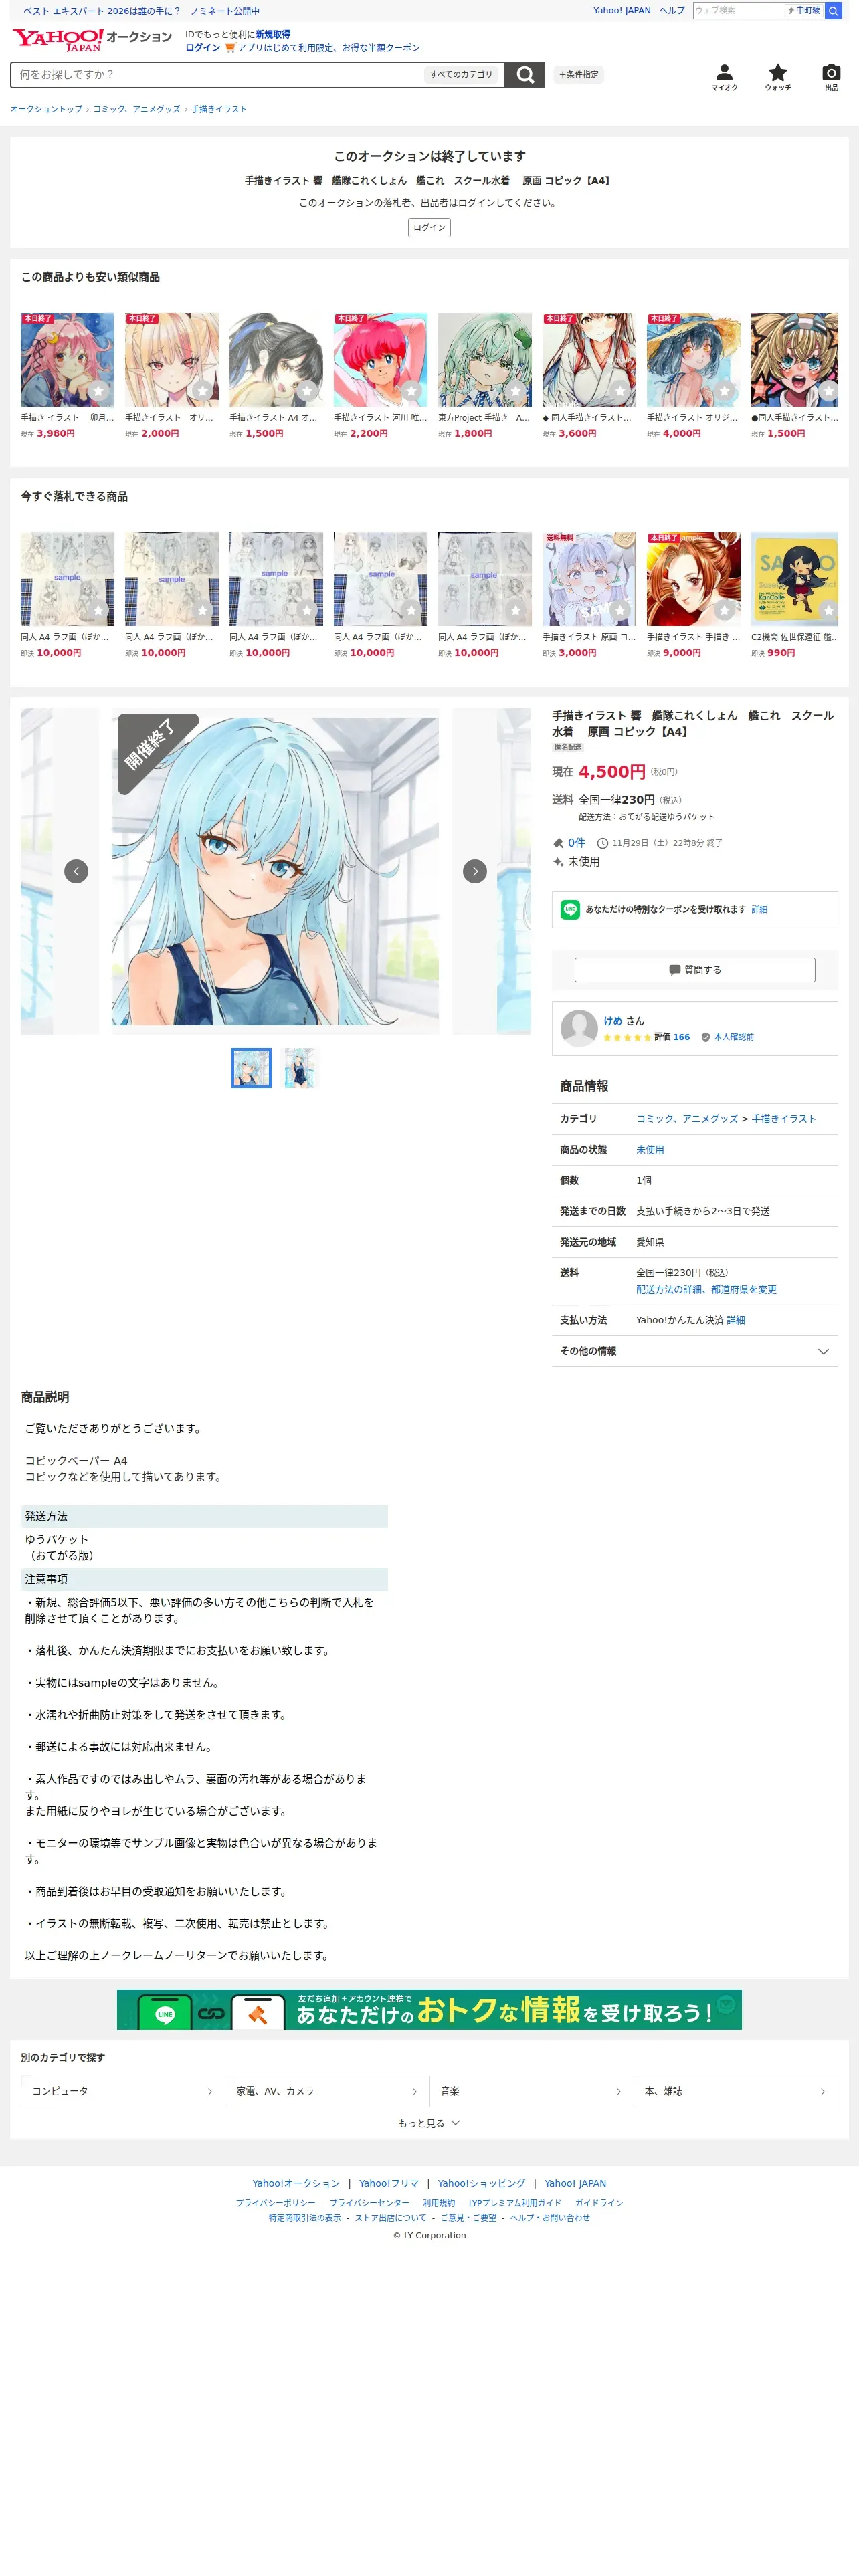Click ログイン button in ended notice
This screenshot has height=2576, width=859.
point(429,228)
